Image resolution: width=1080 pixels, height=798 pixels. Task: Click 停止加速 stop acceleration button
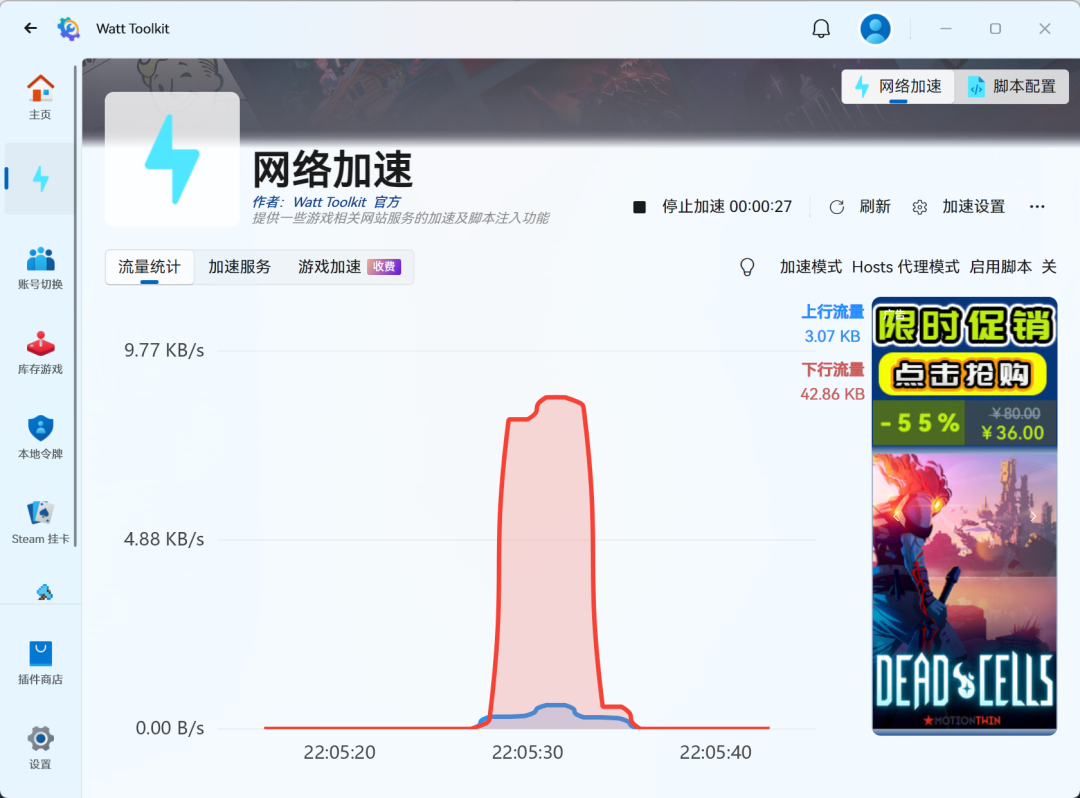pyautogui.click(x=712, y=207)
